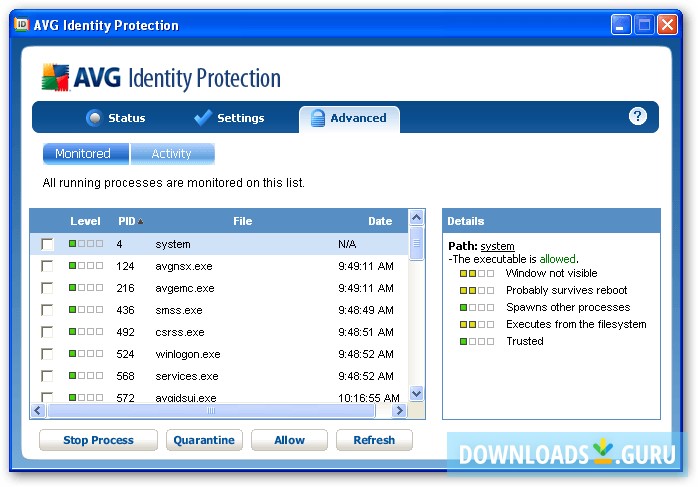Click the level indicator for winlogon.exe

tap(86, 353)
